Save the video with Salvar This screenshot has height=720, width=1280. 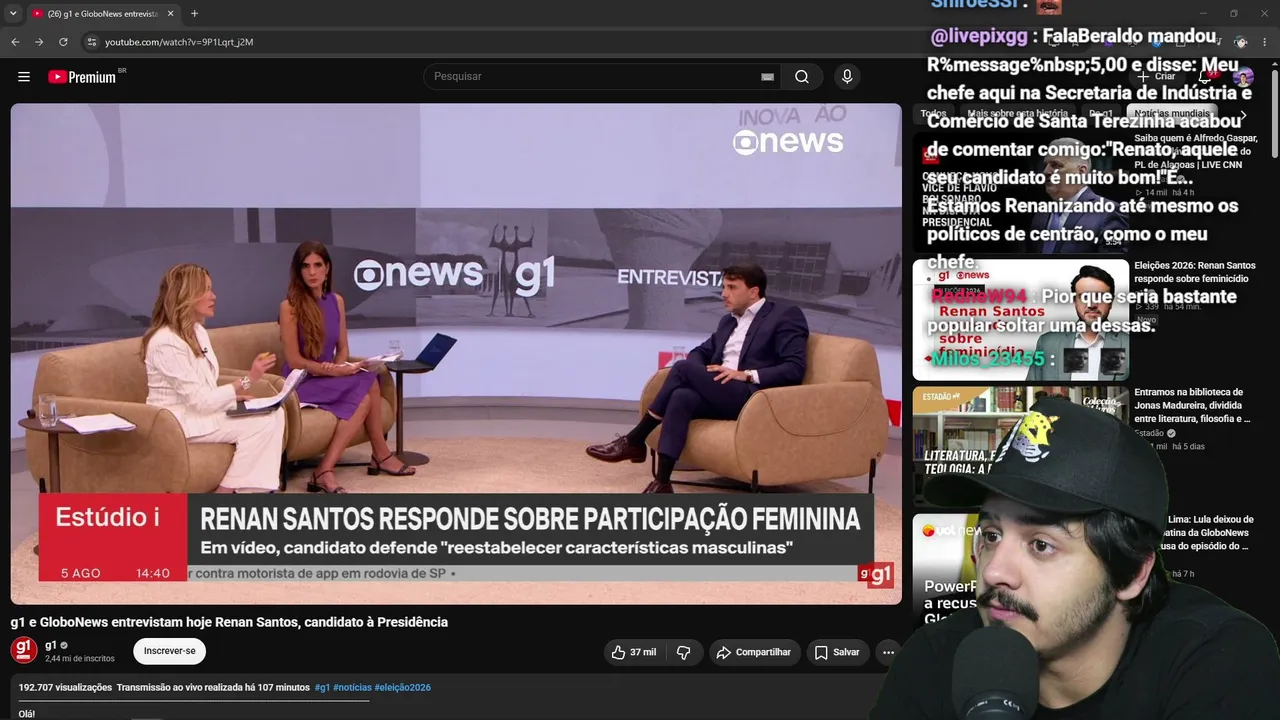point(837,652)
